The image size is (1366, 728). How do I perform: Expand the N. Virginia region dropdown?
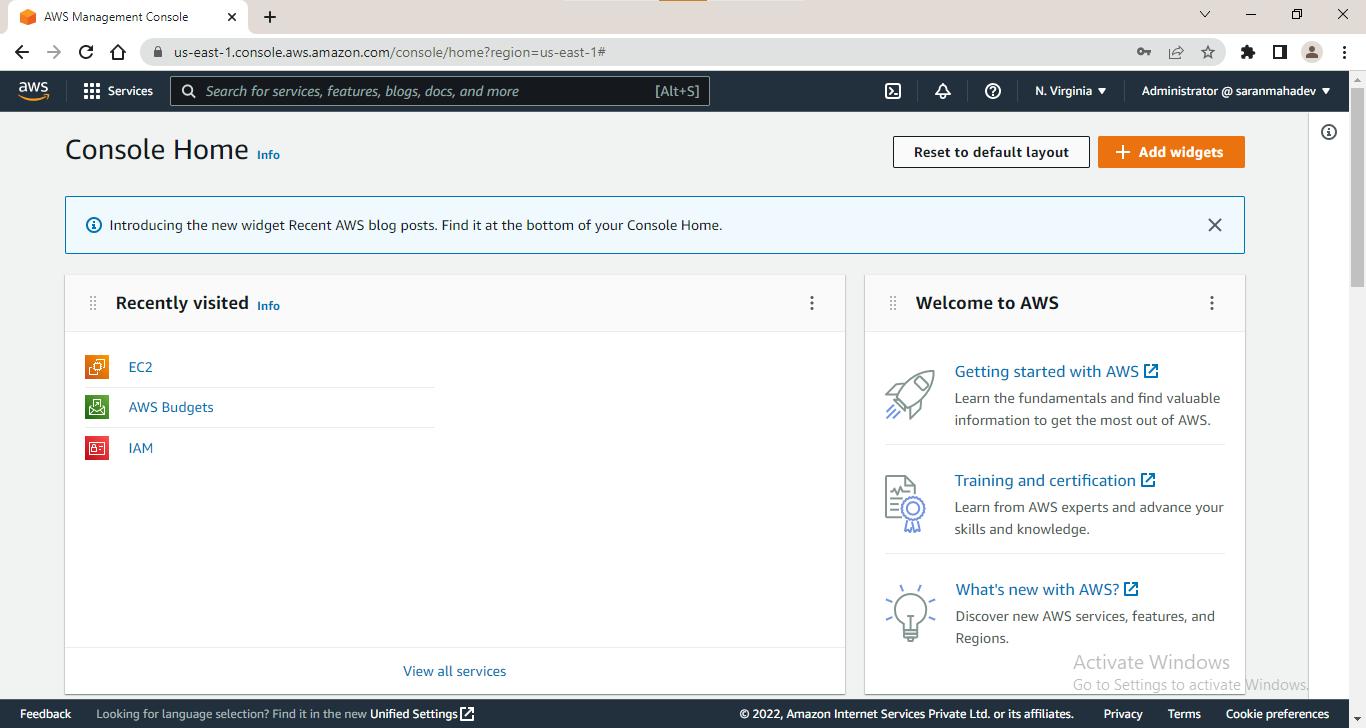[1070, 91]
